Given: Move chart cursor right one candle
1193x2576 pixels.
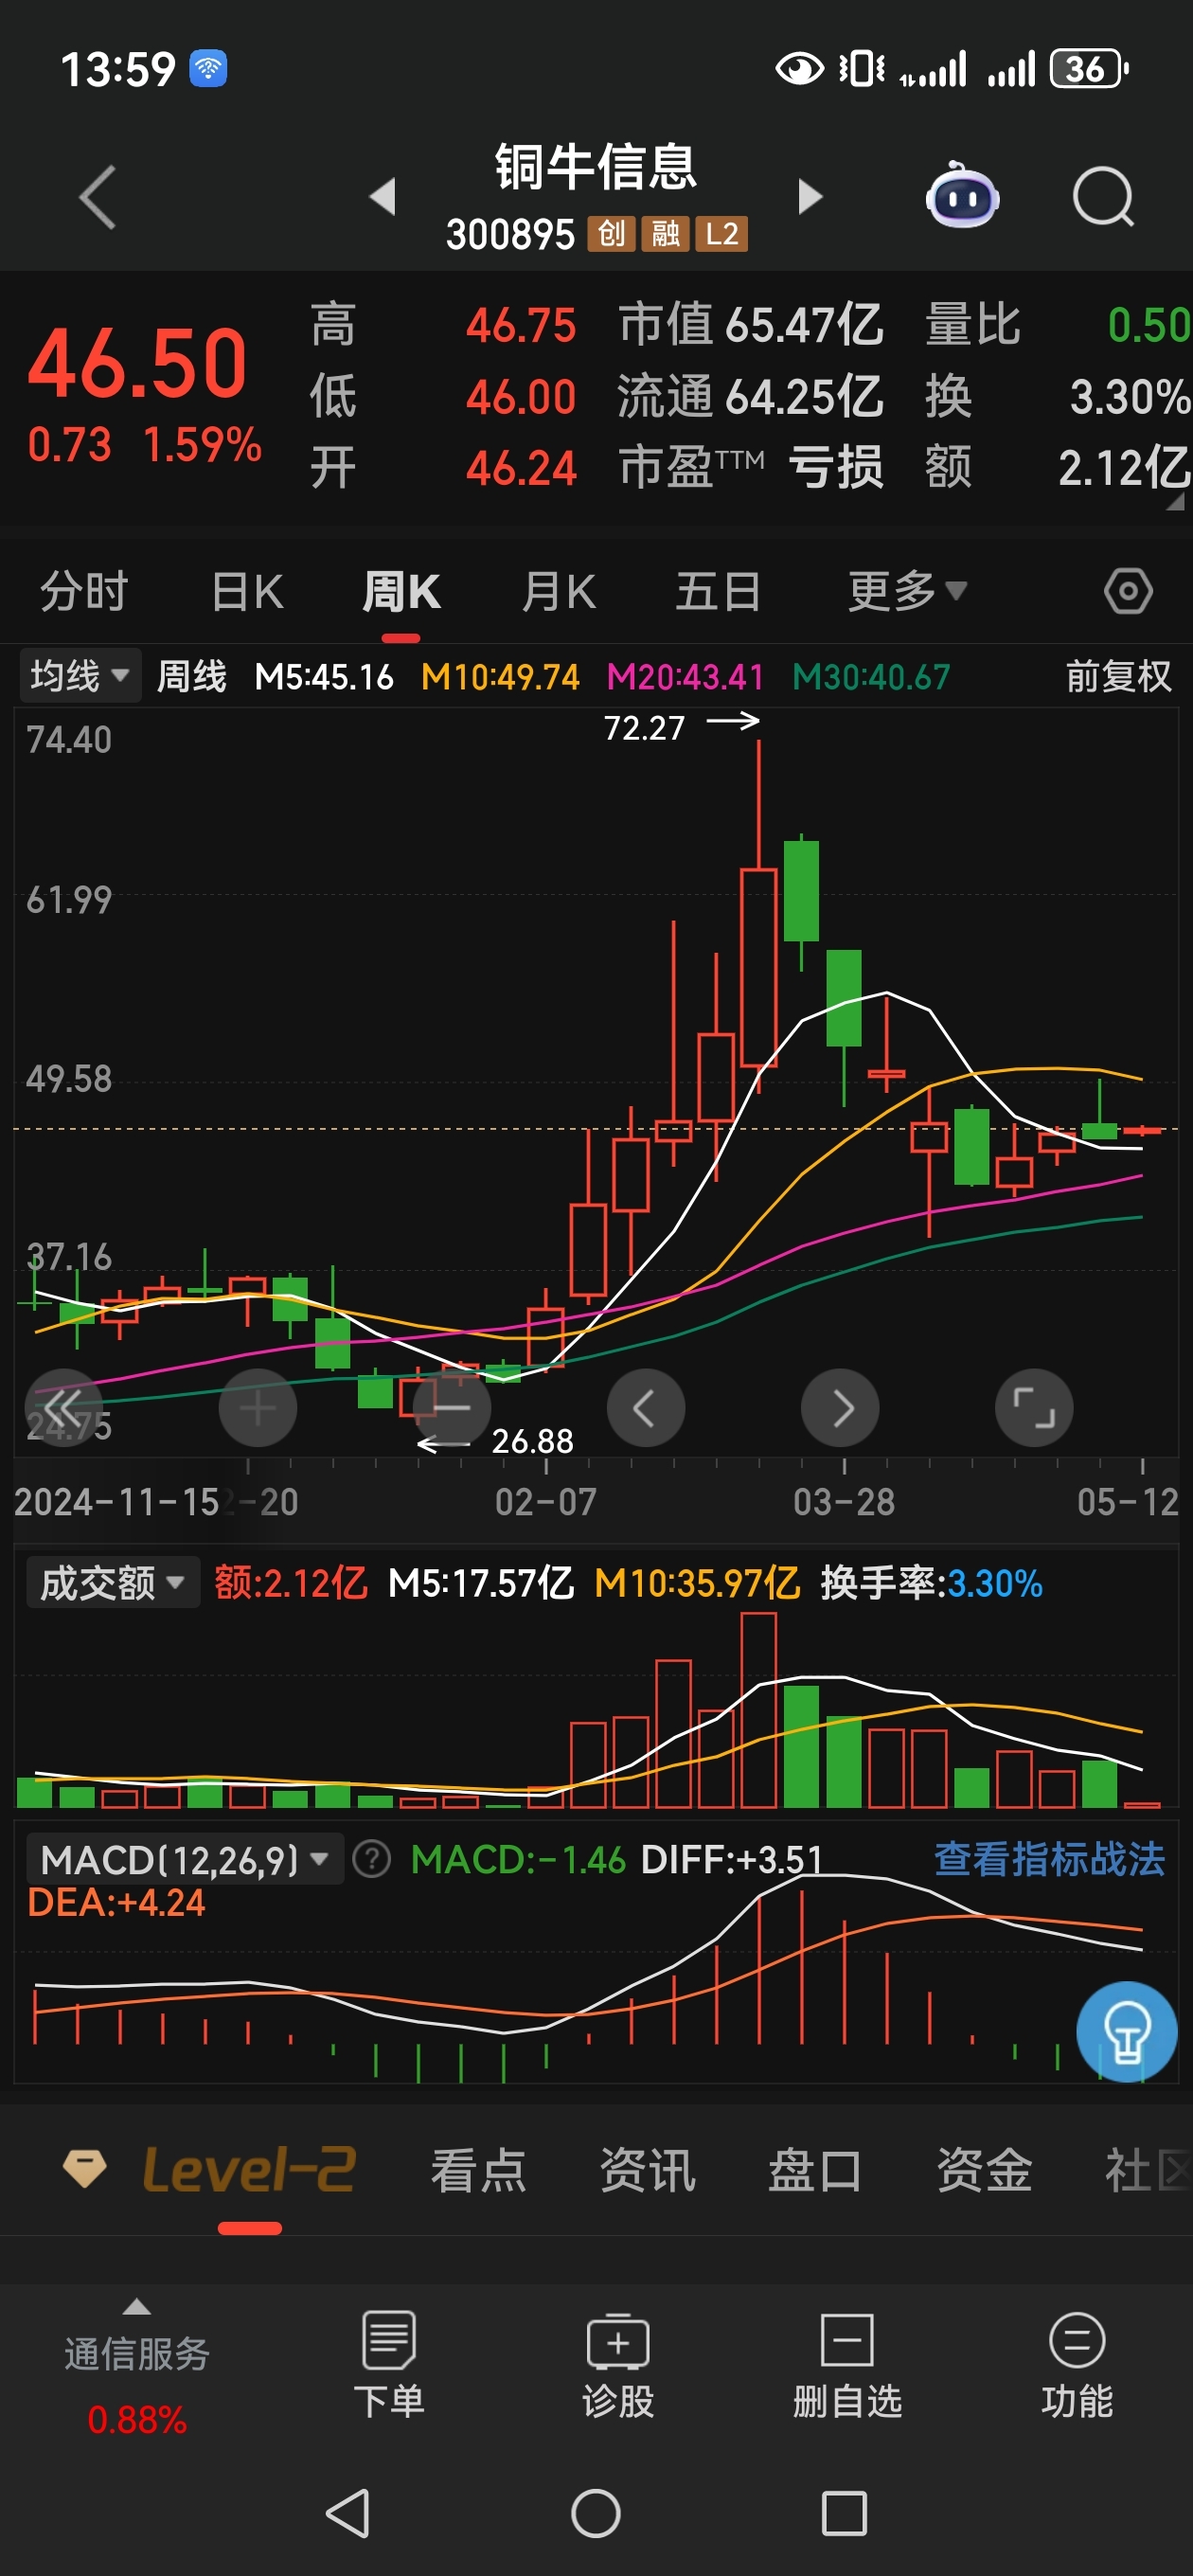Looking at the screenshot, I should tap(840, 1407).
